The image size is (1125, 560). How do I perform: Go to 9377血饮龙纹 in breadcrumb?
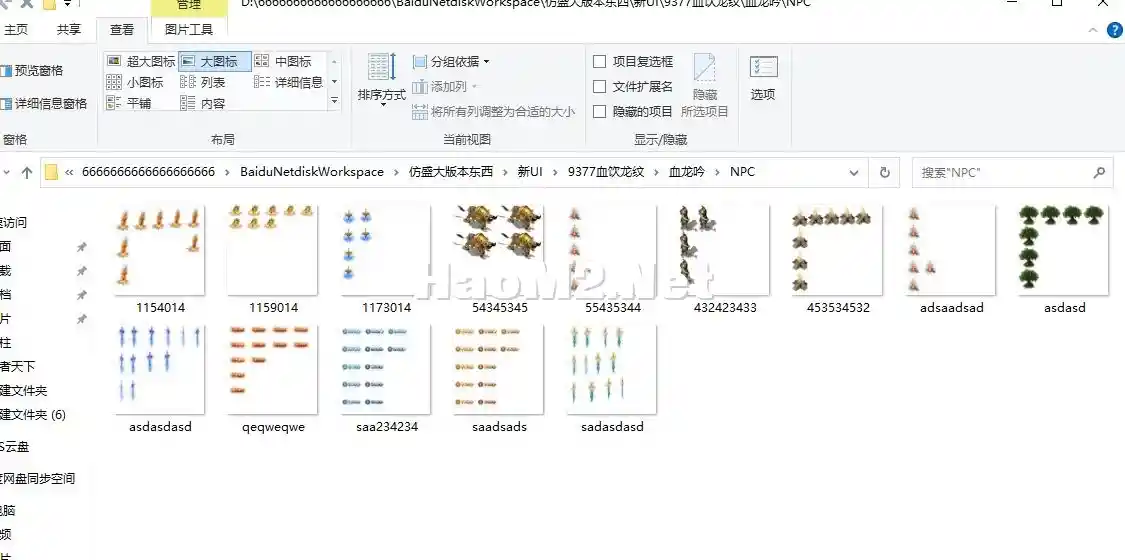point(606,172)
